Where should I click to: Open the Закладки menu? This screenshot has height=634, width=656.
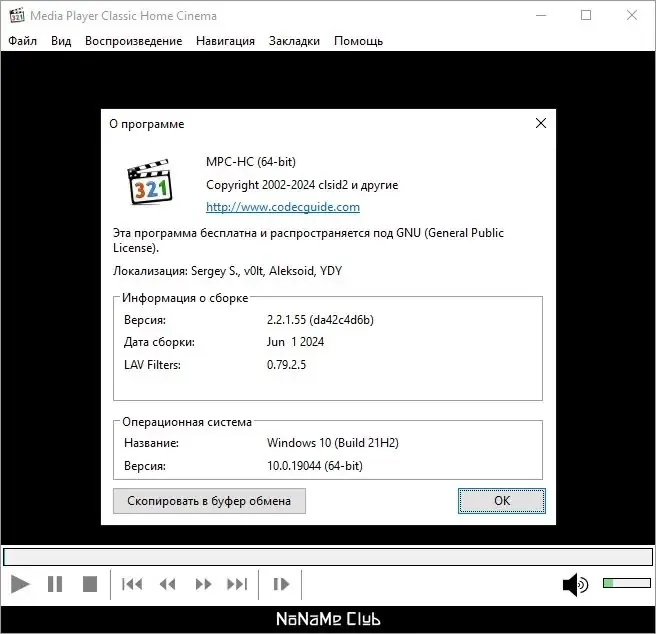pos(294,41)
